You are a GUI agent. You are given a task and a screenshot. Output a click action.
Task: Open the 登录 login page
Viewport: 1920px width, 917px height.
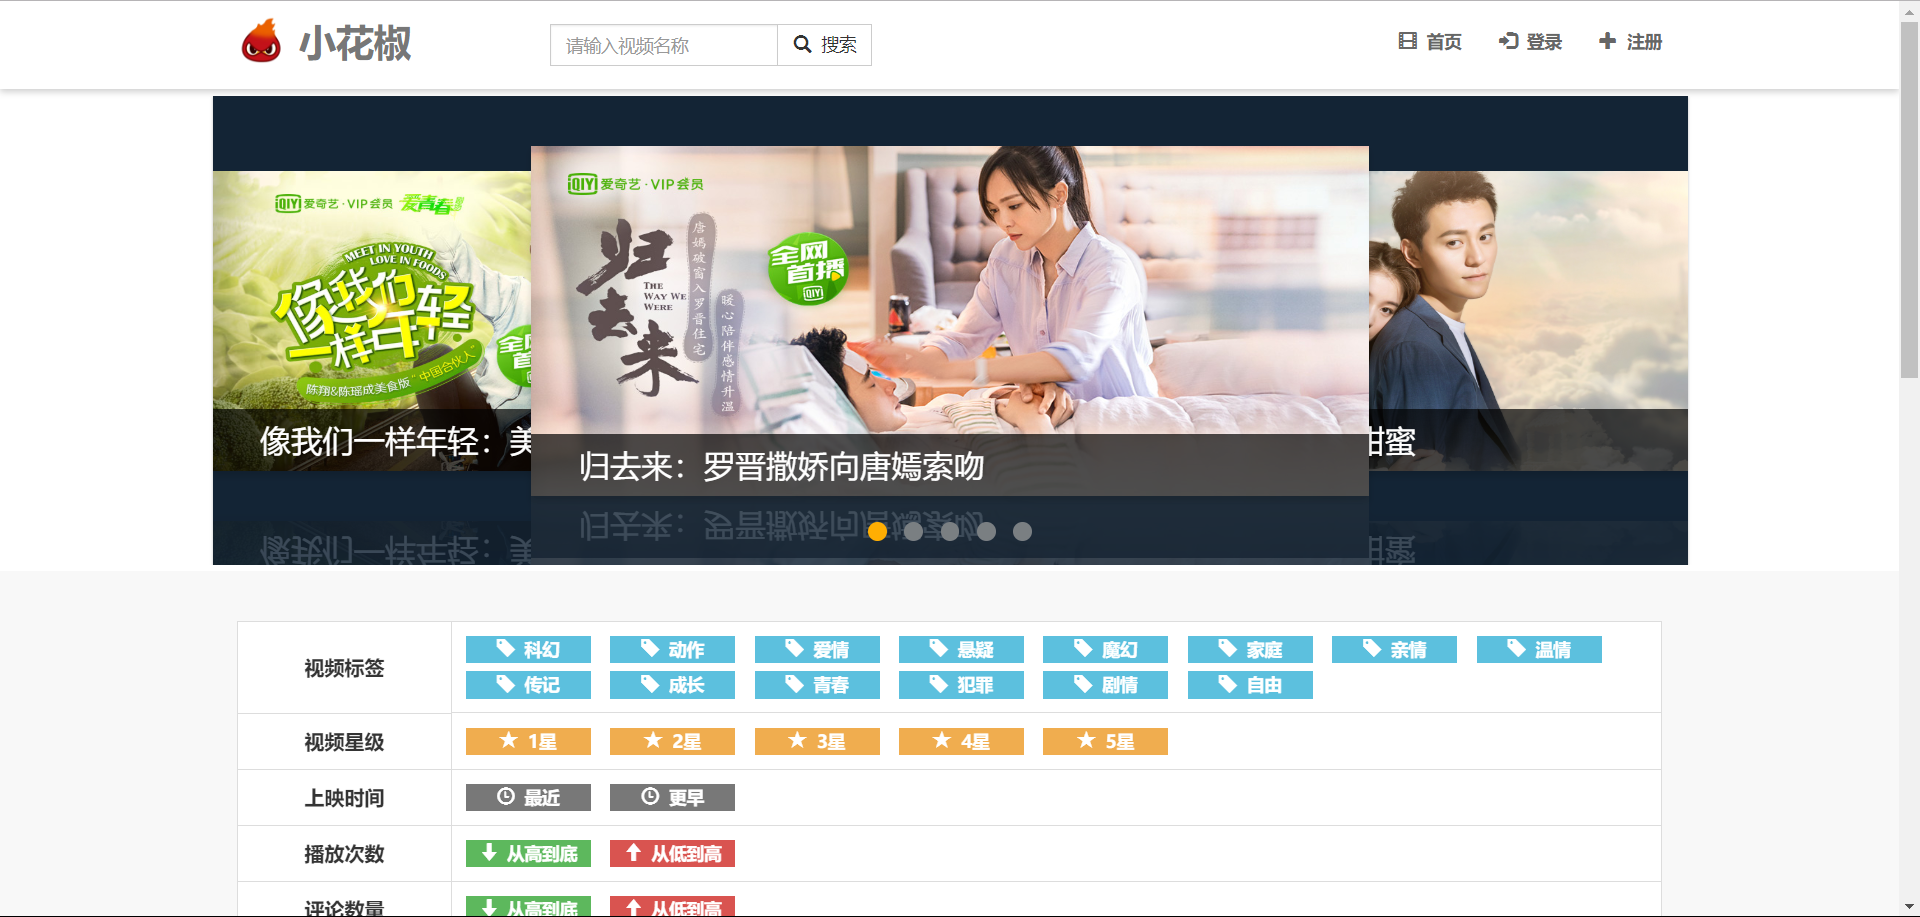(x=1530, y=42)
